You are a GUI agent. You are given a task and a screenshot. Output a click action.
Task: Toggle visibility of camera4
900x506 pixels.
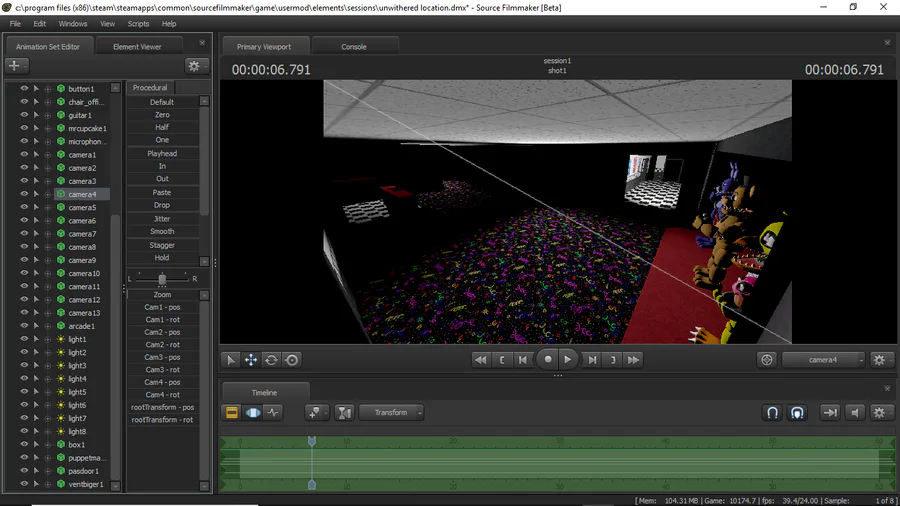(x=24, y=194)
